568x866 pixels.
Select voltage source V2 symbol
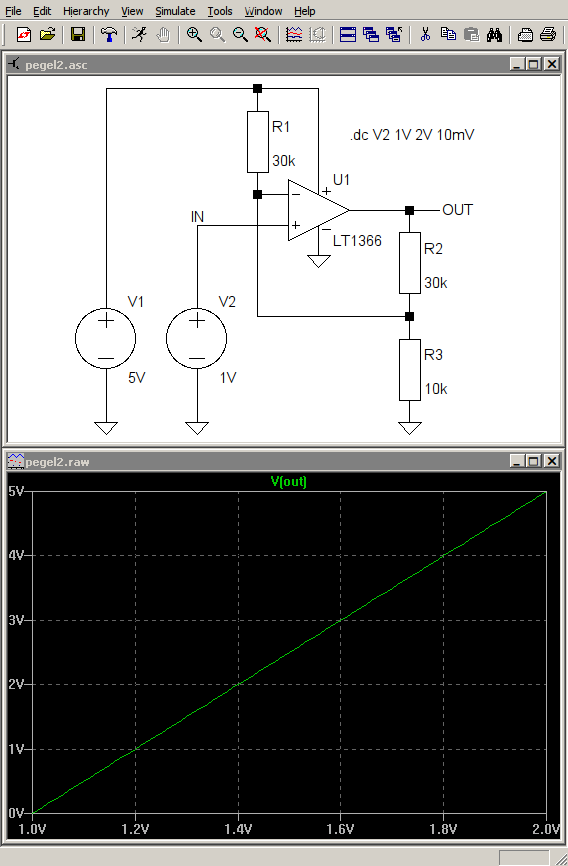point(197,339)
